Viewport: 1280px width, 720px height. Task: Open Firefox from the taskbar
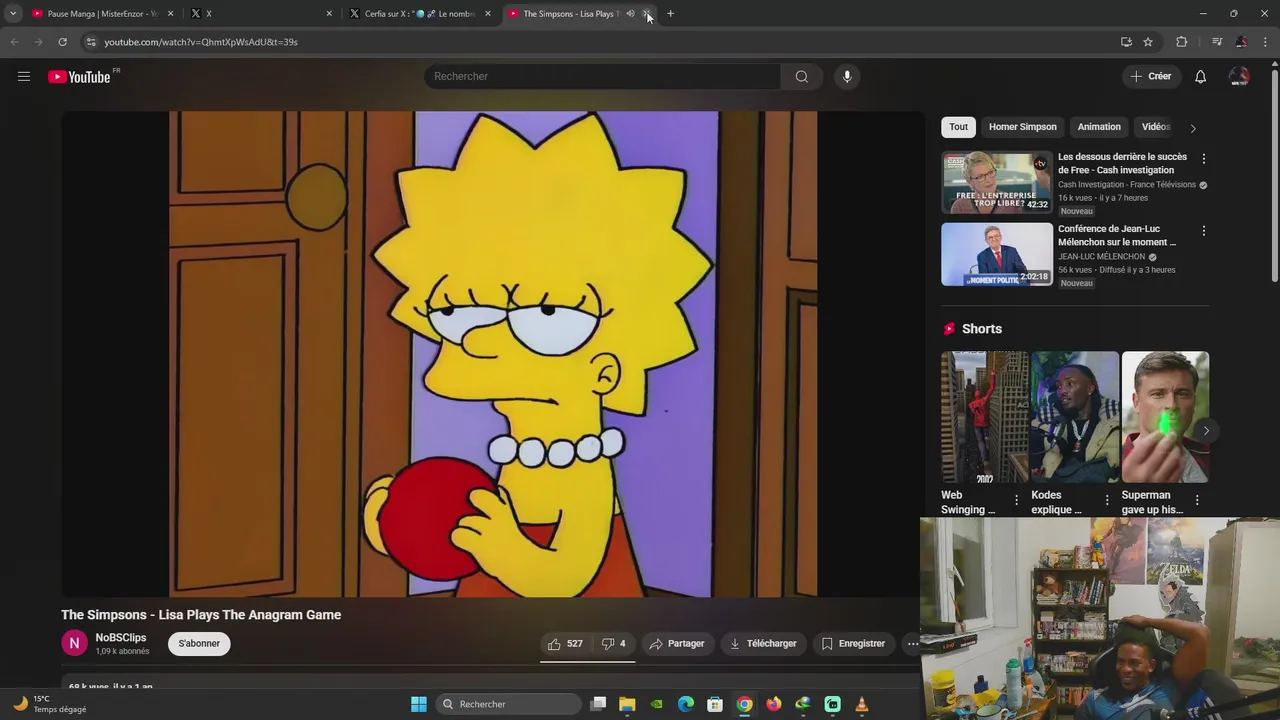pyautogui.click(x=774, y=704)
